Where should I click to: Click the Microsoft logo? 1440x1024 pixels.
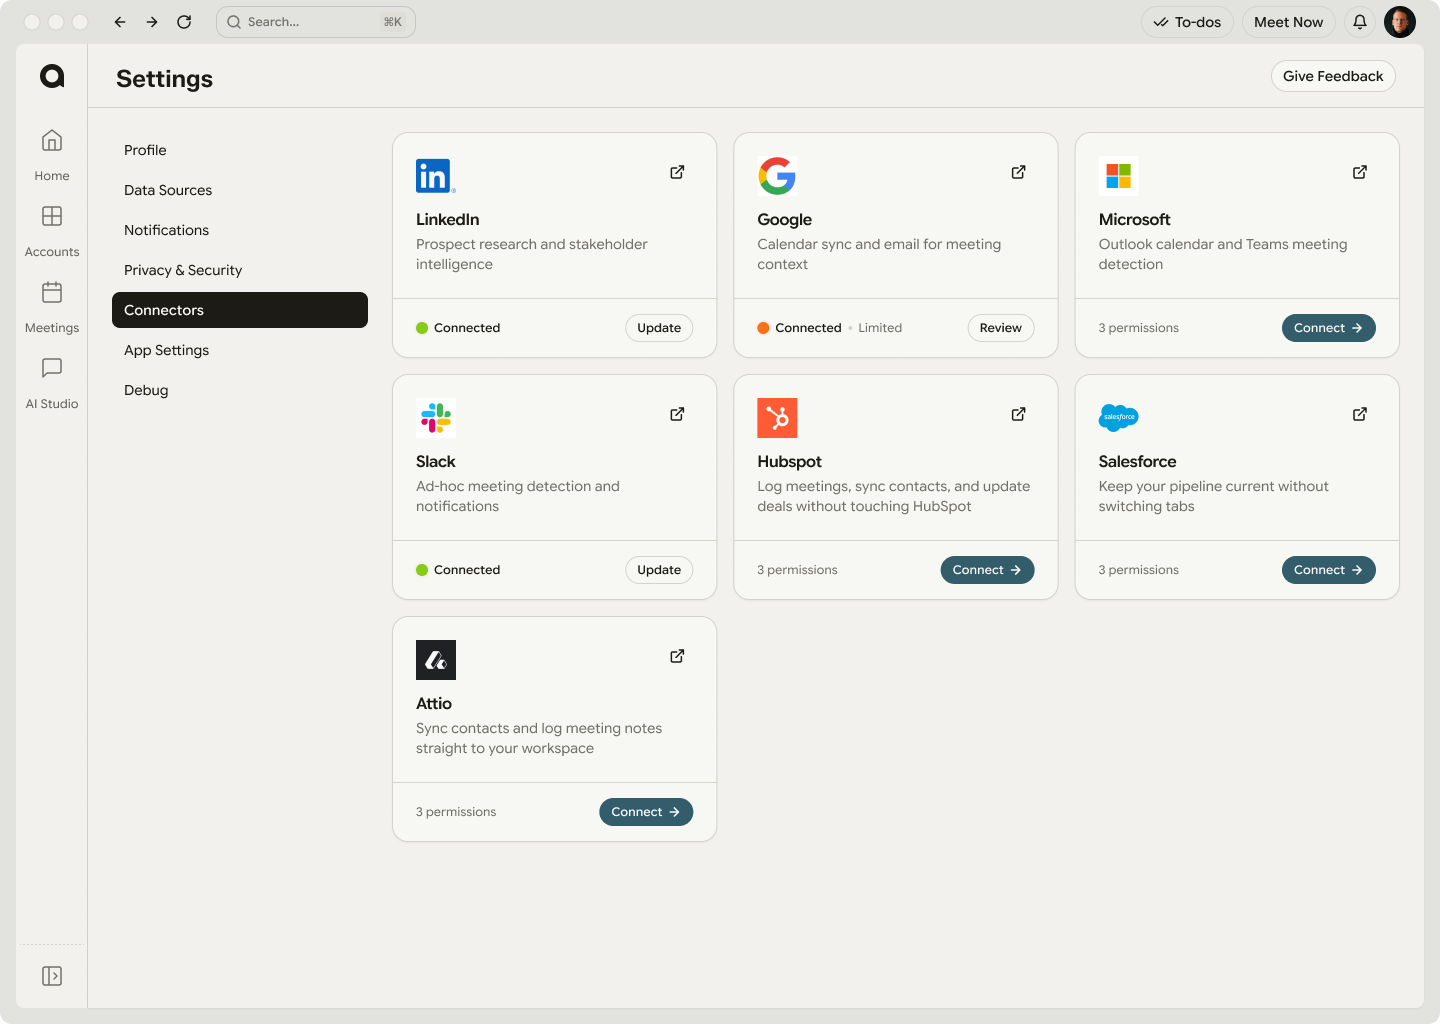pos(1119,176)
